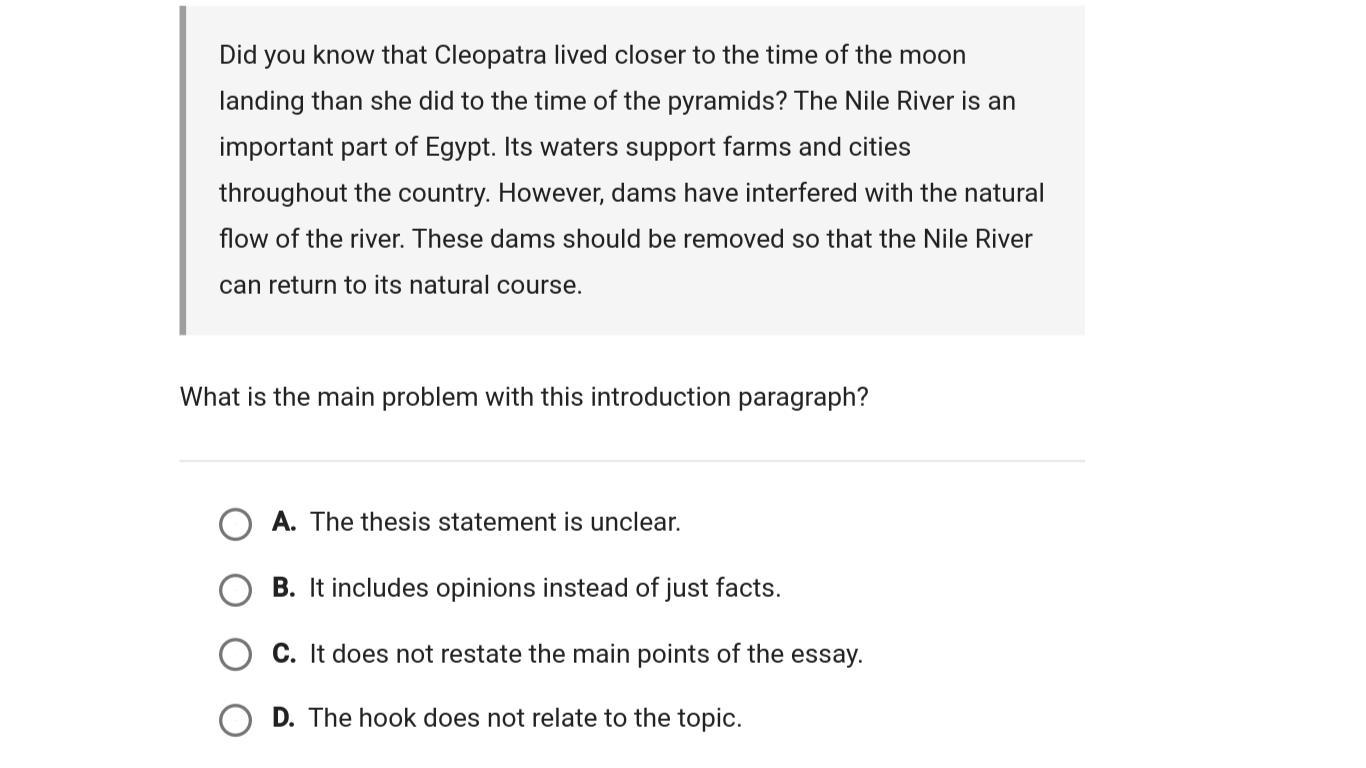Choose the radio circle beside option B
The height and width of the screenshot is (768, 1366).
[235, 590]
